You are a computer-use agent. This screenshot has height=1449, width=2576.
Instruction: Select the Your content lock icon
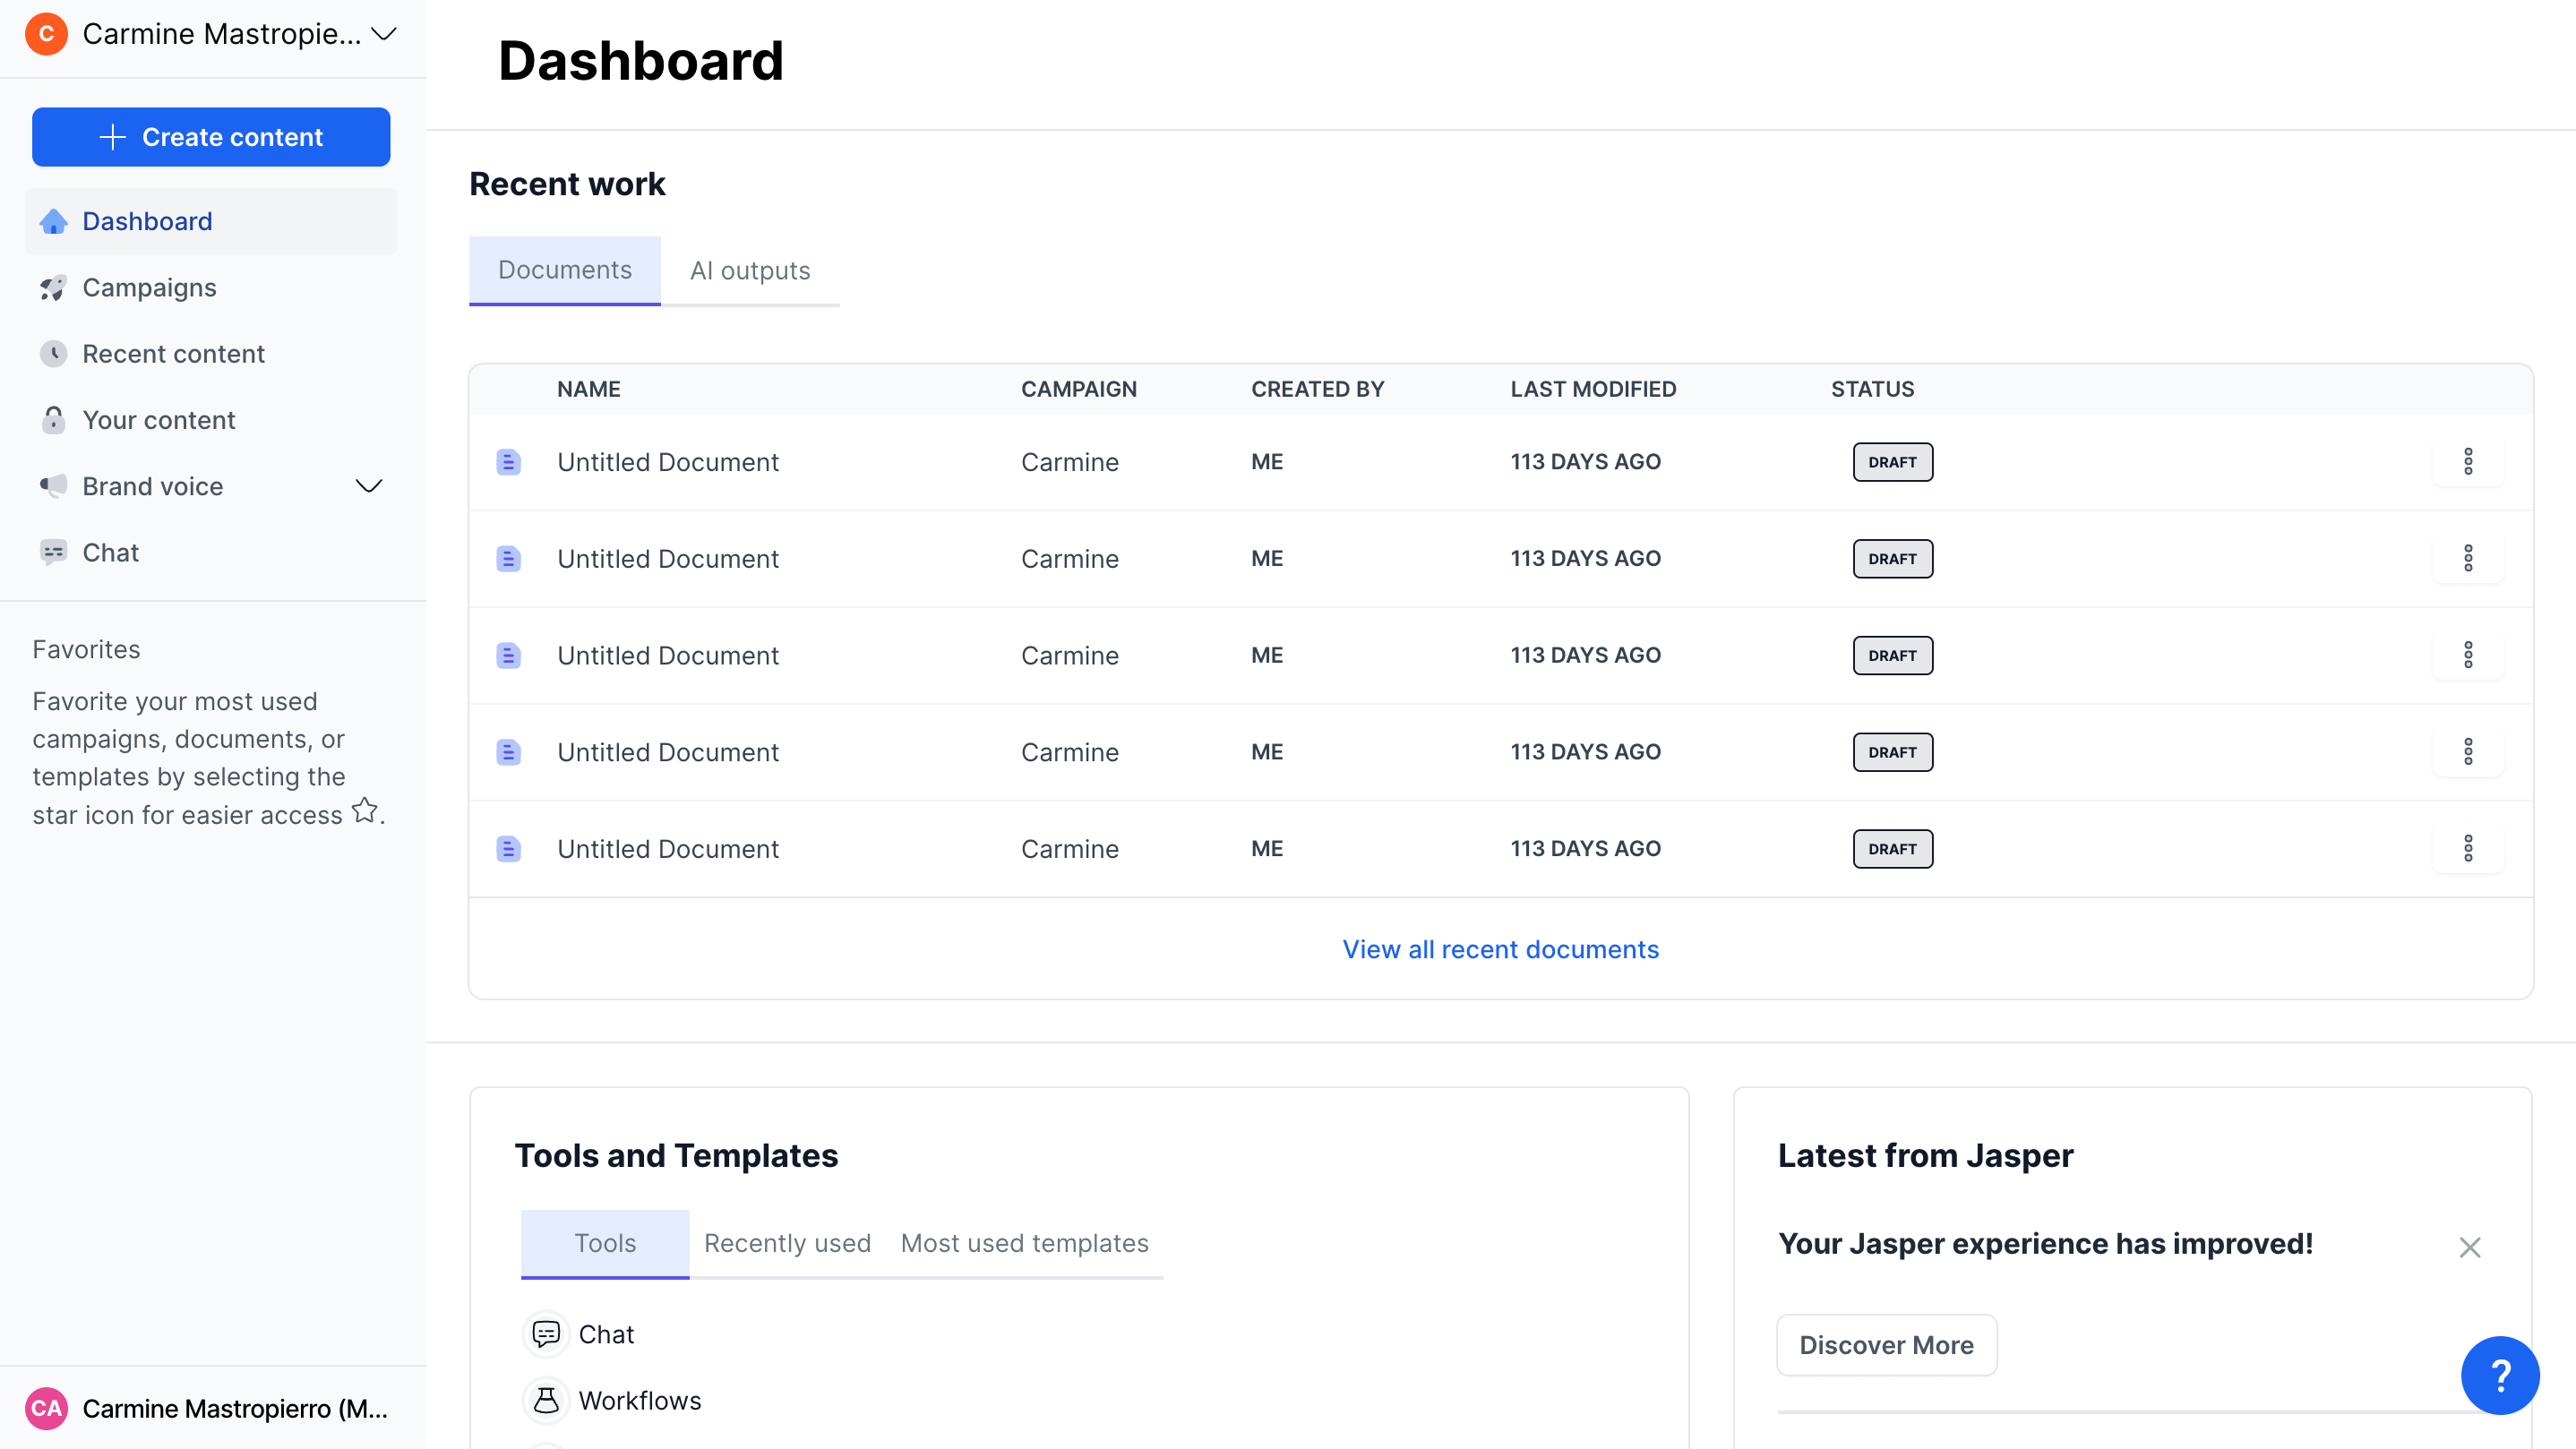tap(53, 420)
